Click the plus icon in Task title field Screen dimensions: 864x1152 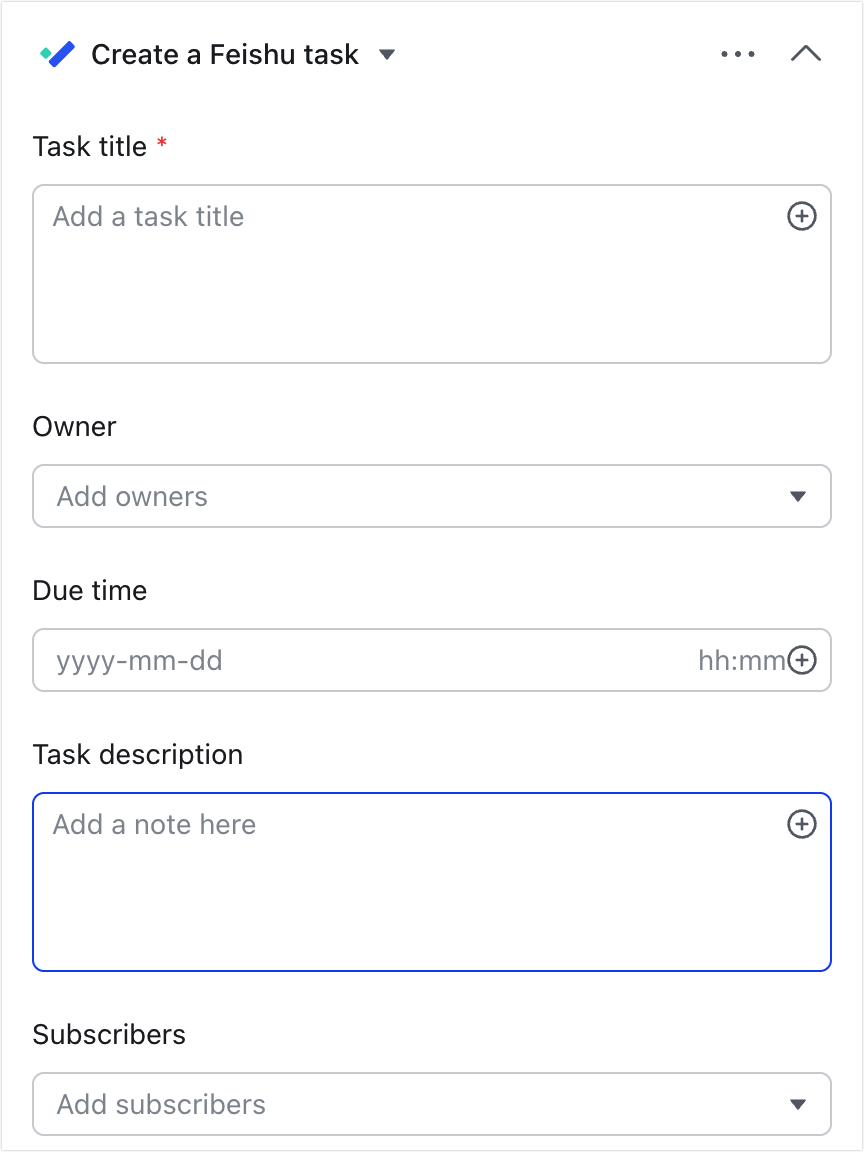(x=802, y=217)
